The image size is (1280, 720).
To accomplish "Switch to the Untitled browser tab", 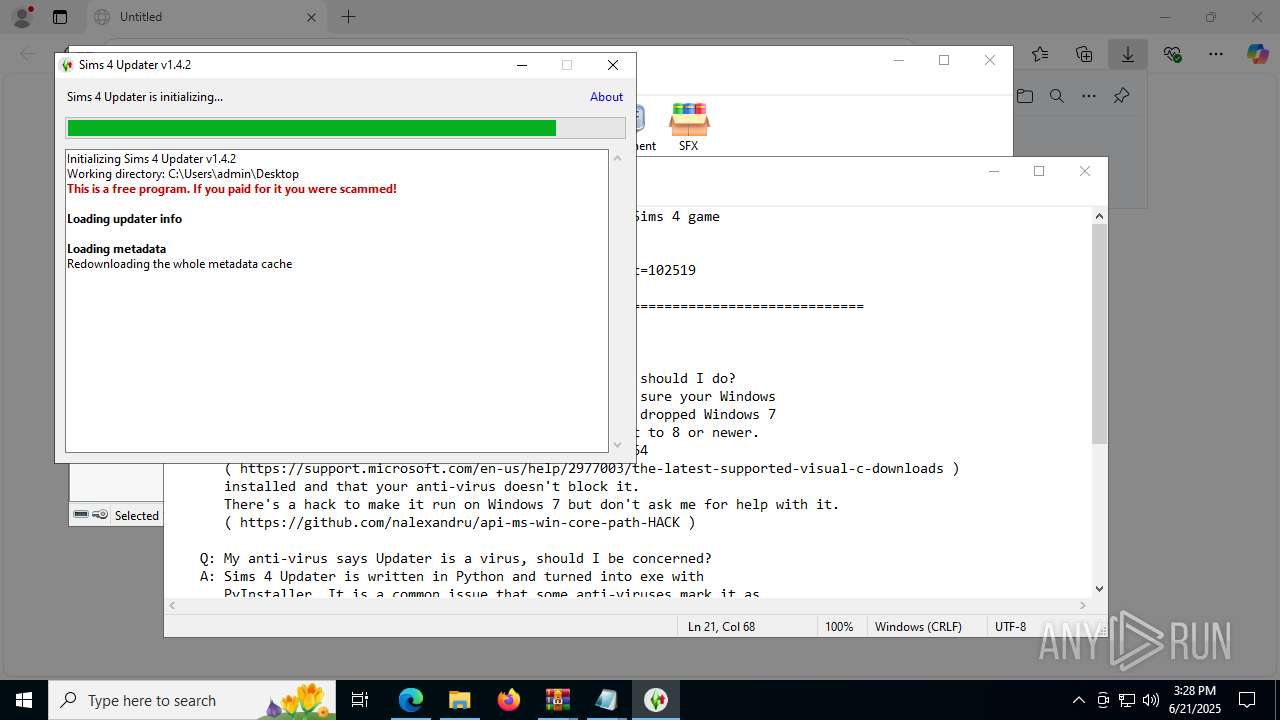I will coord(205,17).
